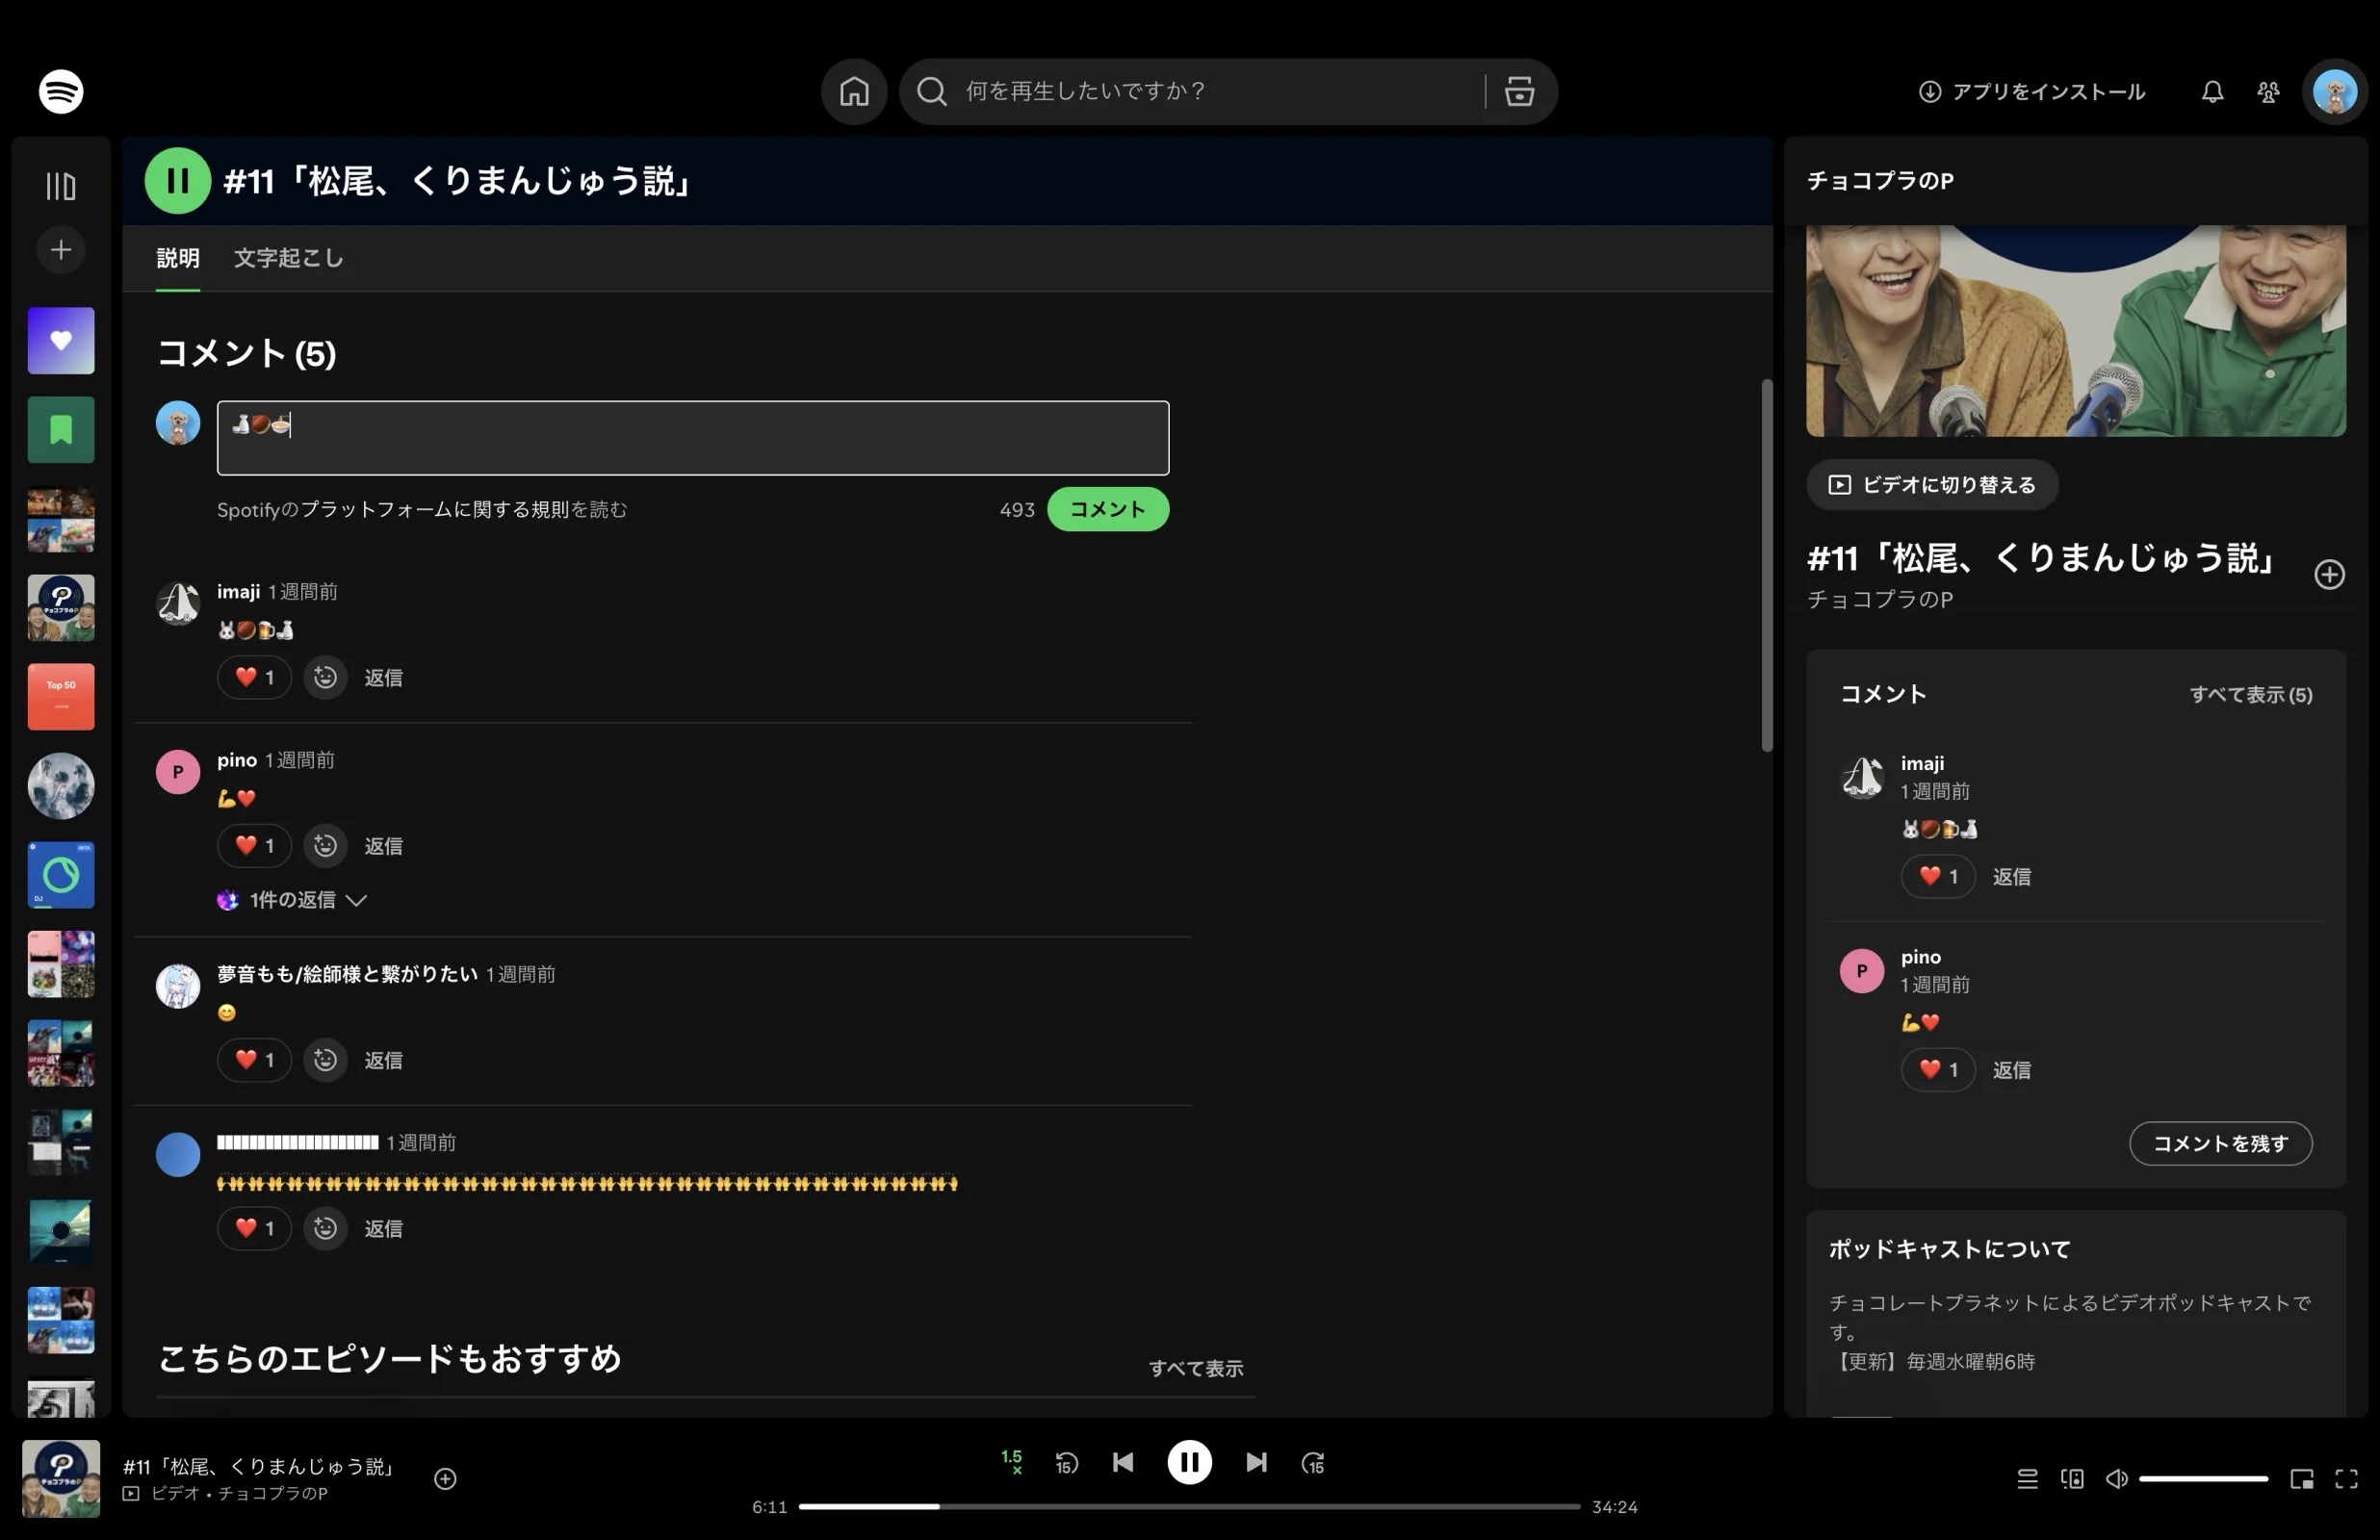Reply to the long emoji-string comment
The height and width of the screenshot is (1540, 2380).
383,1228
